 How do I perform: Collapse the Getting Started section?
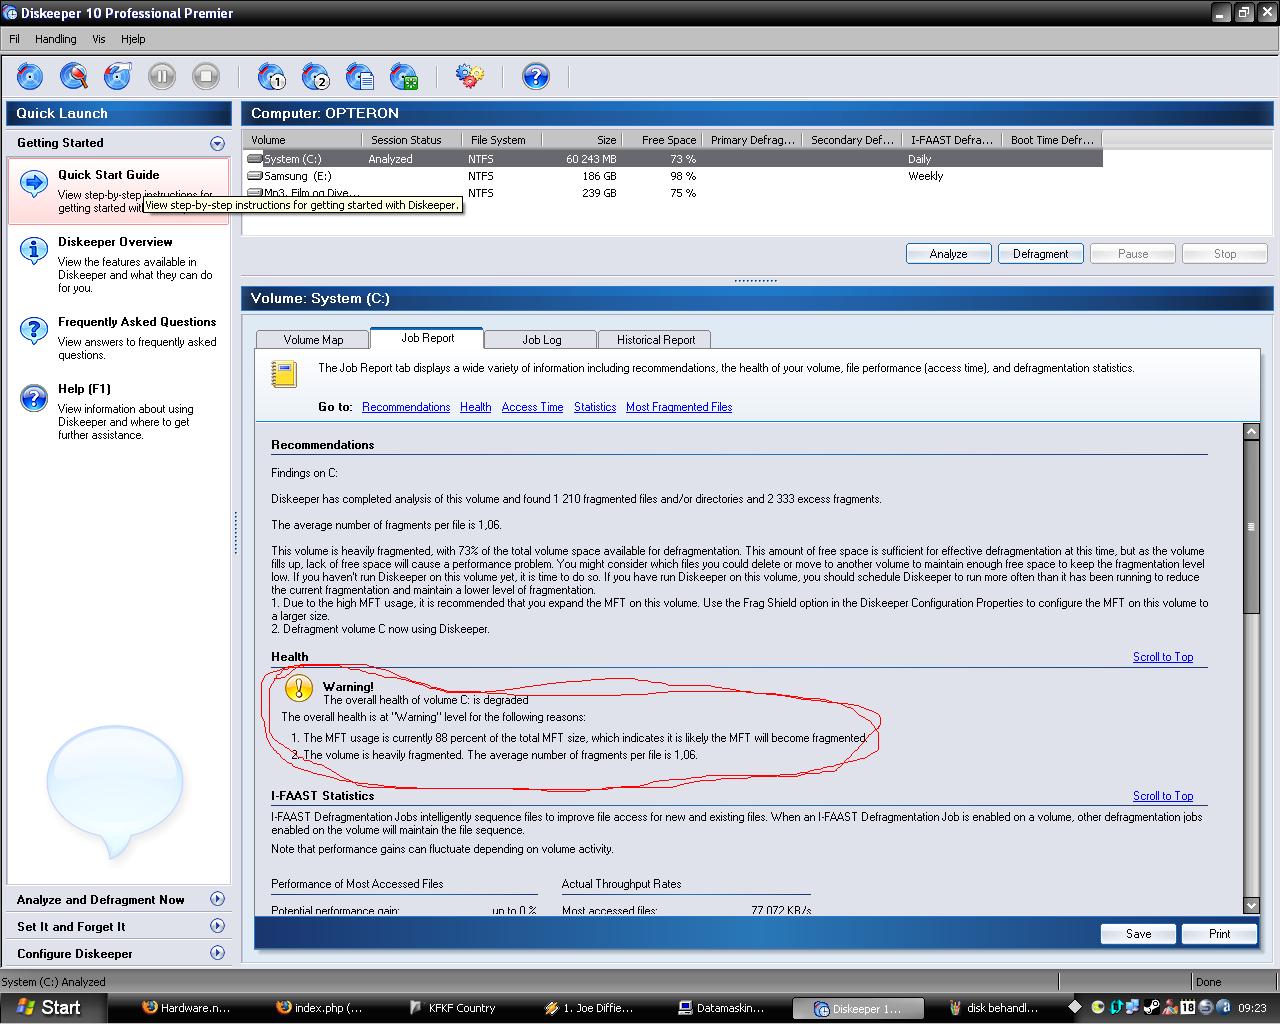217,143
